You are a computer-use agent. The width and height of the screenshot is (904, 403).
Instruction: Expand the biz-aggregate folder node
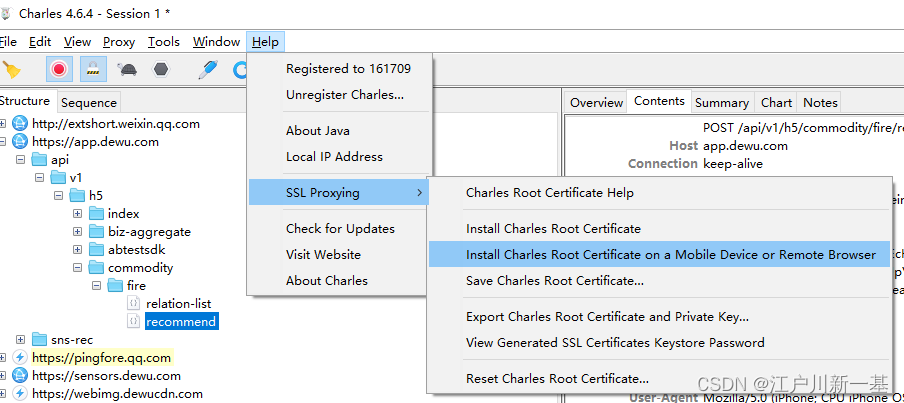click(77, 232)
